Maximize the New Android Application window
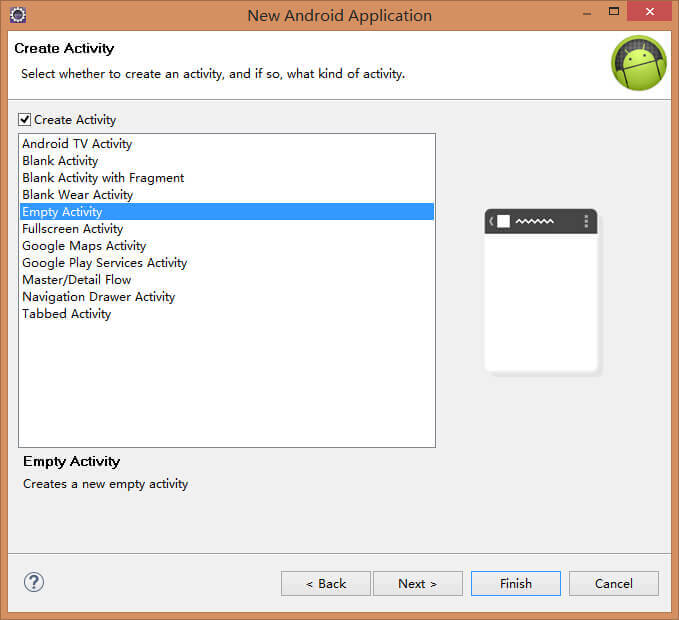The width and height of the screenshot is (679, 620). pos(614,12)
